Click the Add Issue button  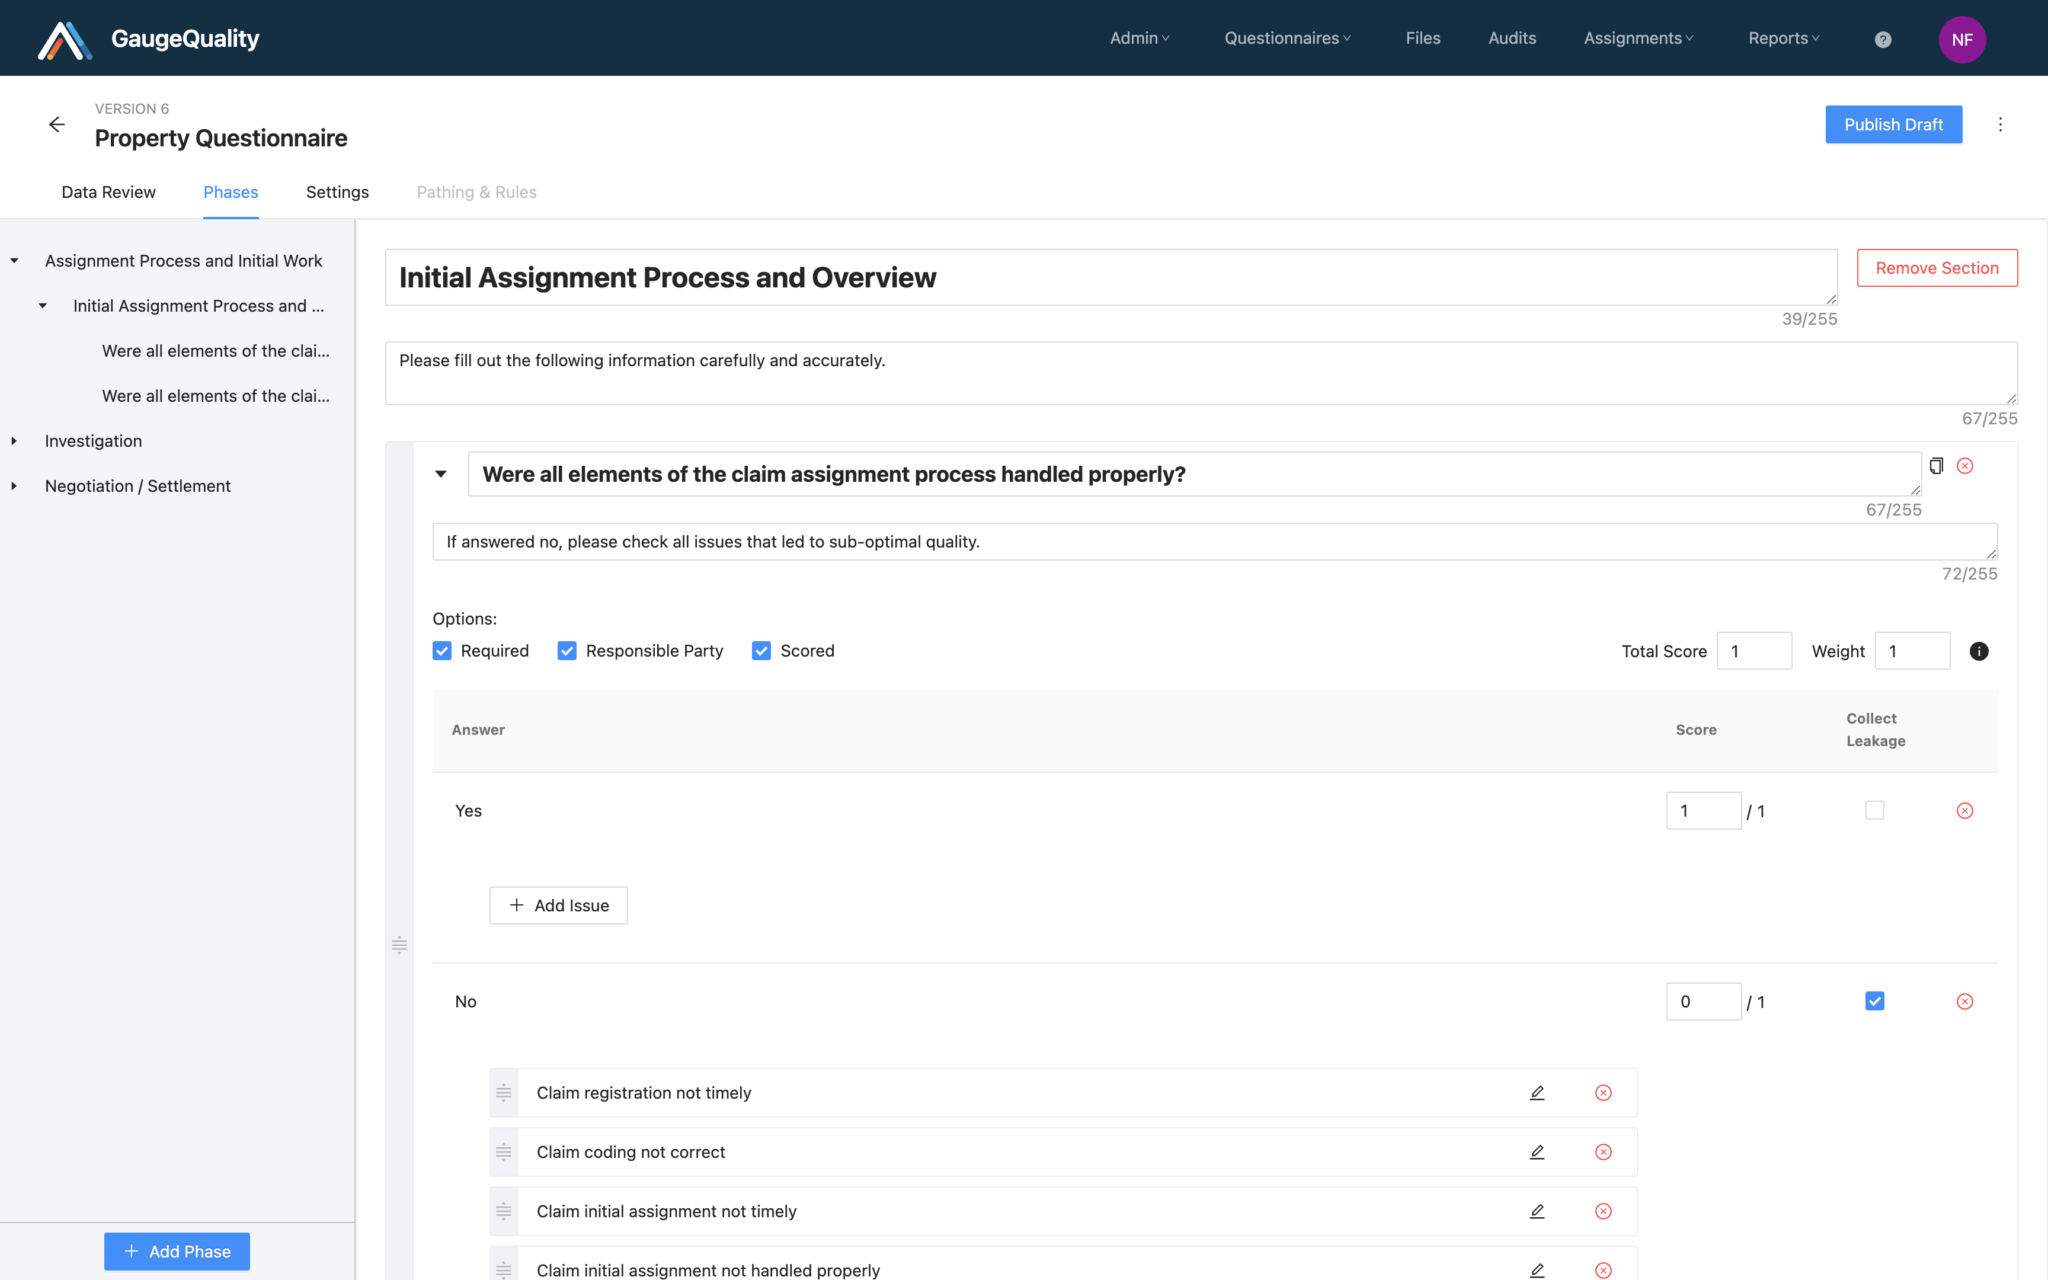click(558, 905)
